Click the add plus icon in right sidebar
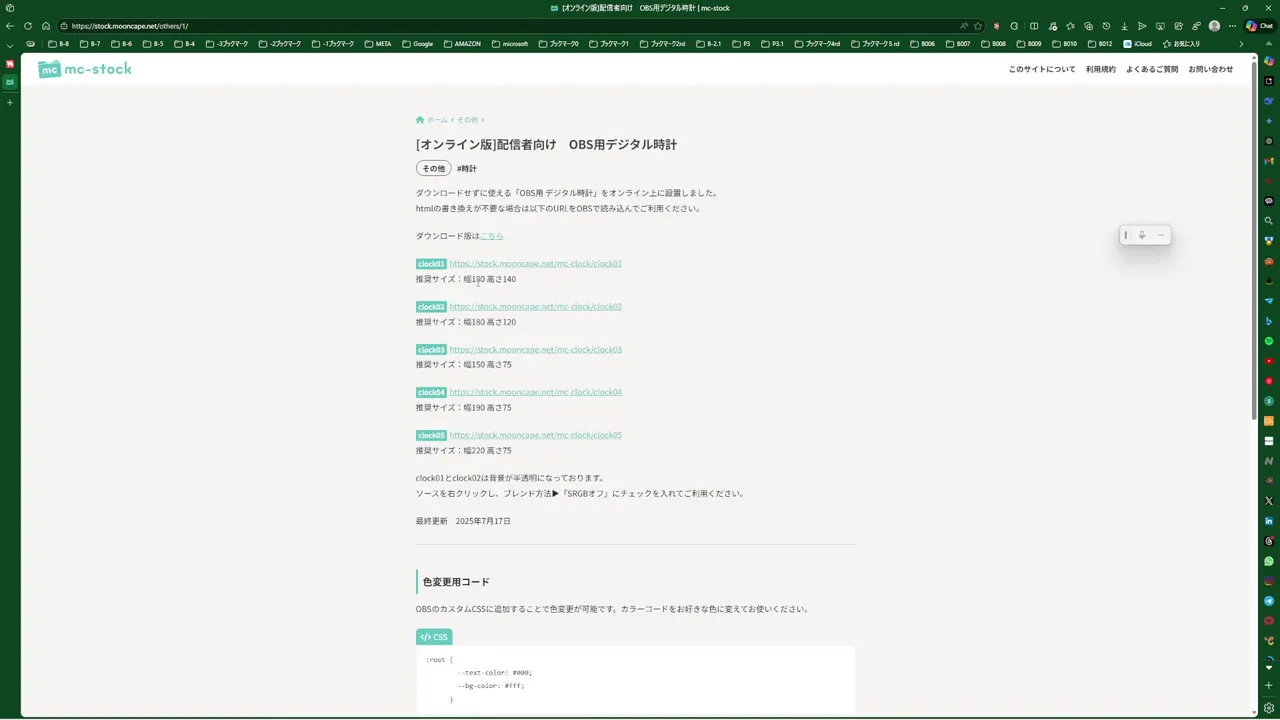Image resolution: width=1280 pixels, height=720 pixels. (1269, 685)
